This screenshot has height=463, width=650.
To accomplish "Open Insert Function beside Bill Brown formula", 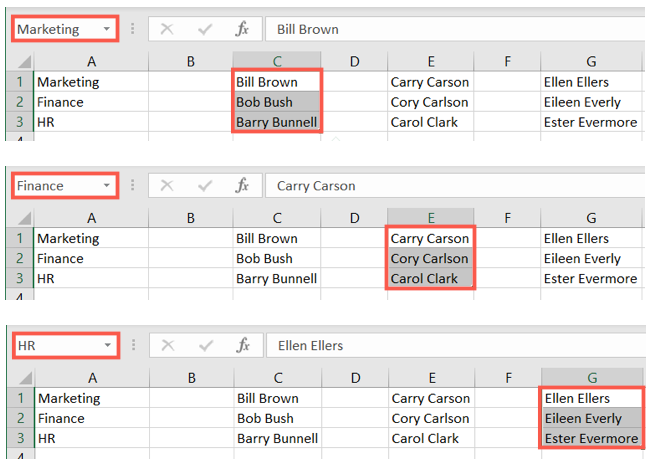I will pyautogui.click(x=241, y=29).
